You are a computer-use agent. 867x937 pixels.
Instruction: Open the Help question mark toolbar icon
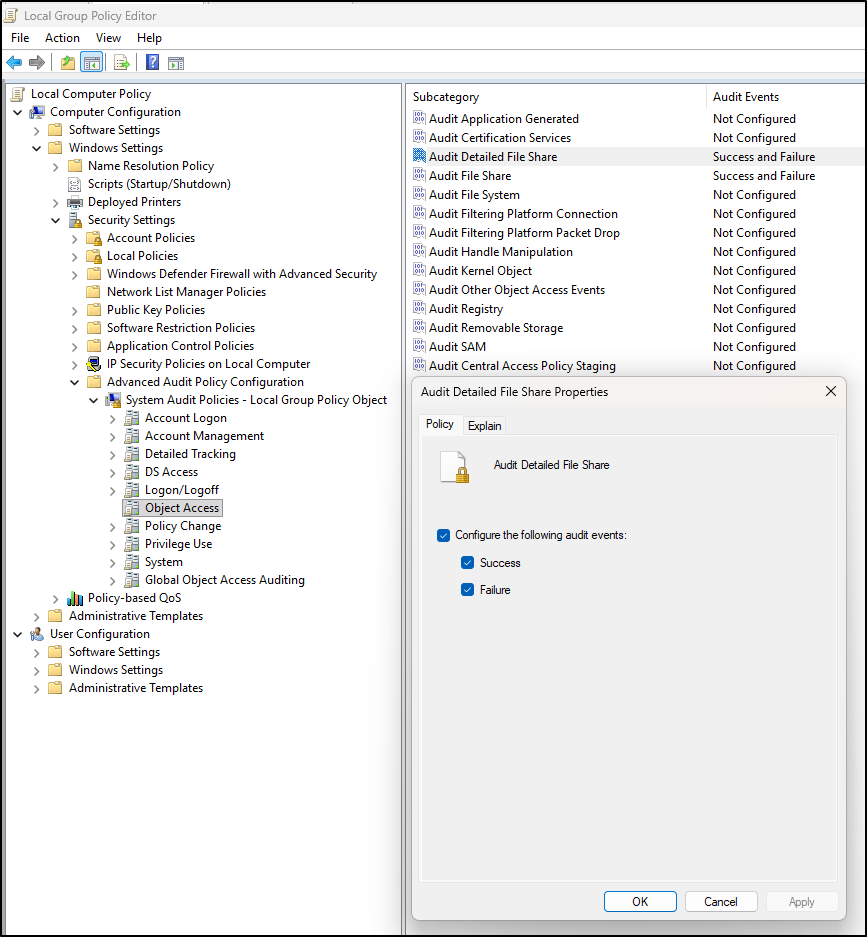[152, 62]
